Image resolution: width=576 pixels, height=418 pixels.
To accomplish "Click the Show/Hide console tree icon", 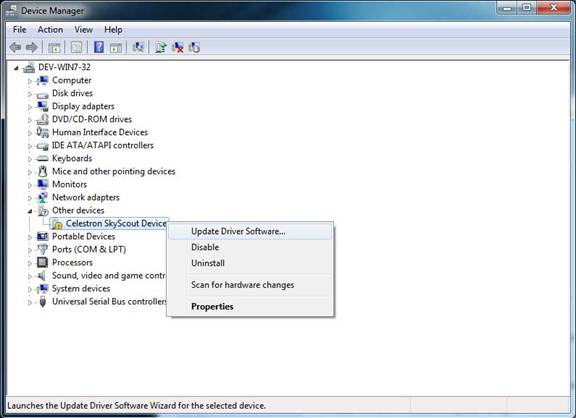I will click(x=54, y=47).
